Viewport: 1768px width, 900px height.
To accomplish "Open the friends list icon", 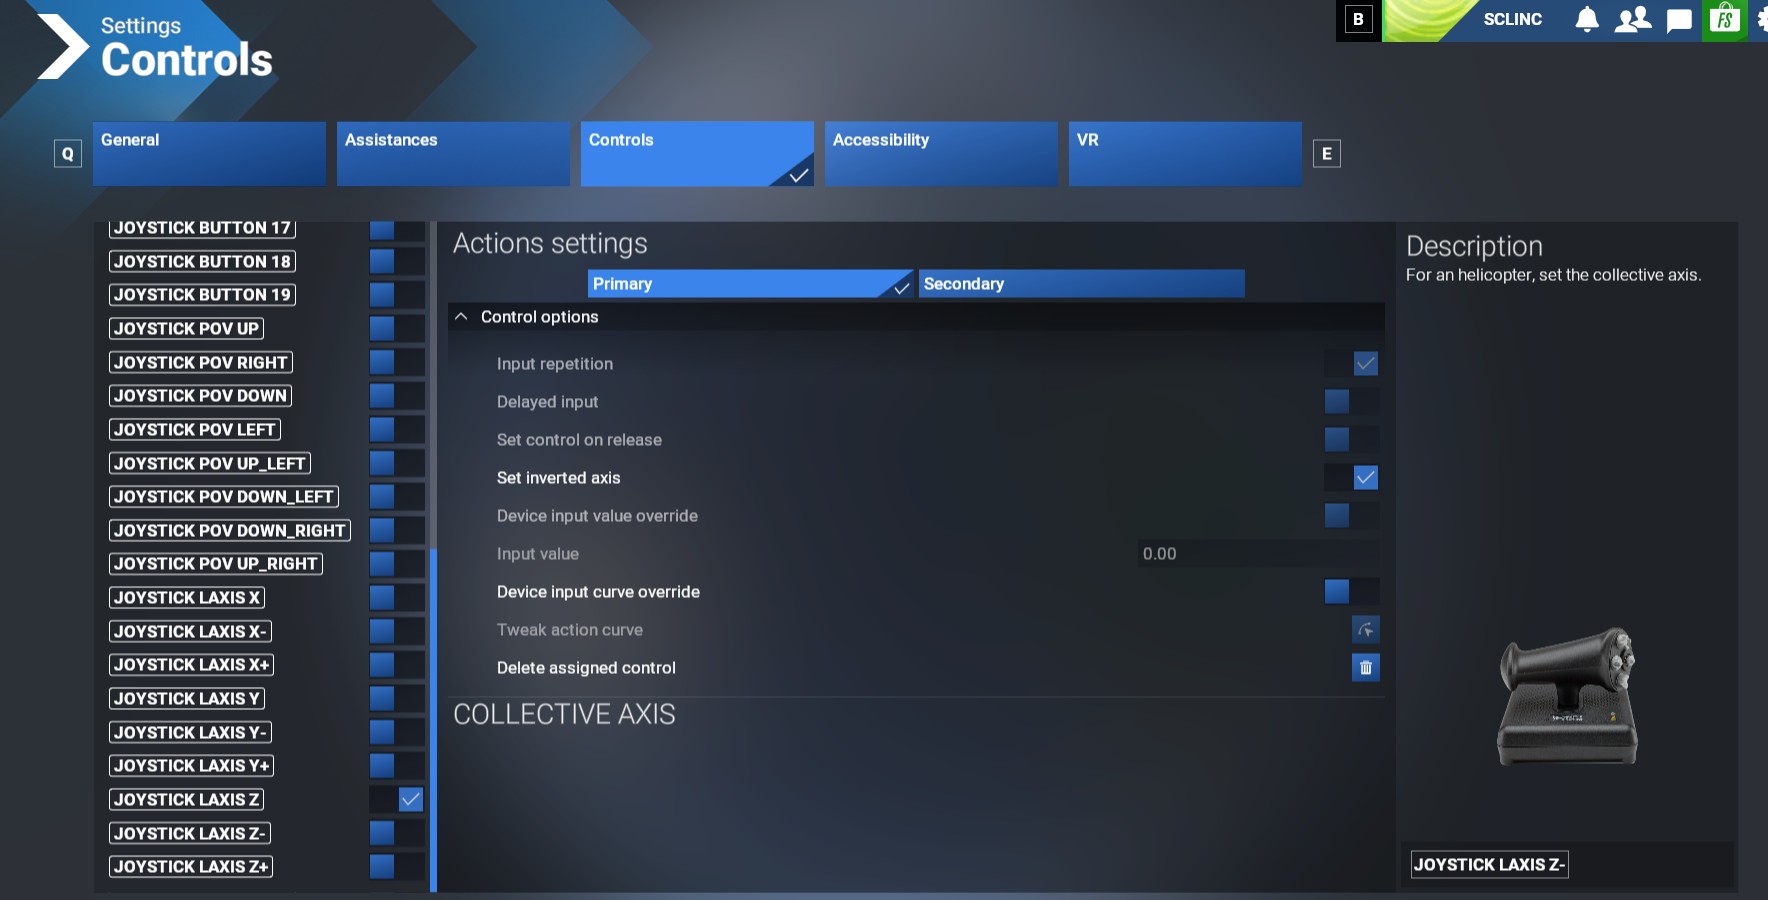I will click(1633, 20).
